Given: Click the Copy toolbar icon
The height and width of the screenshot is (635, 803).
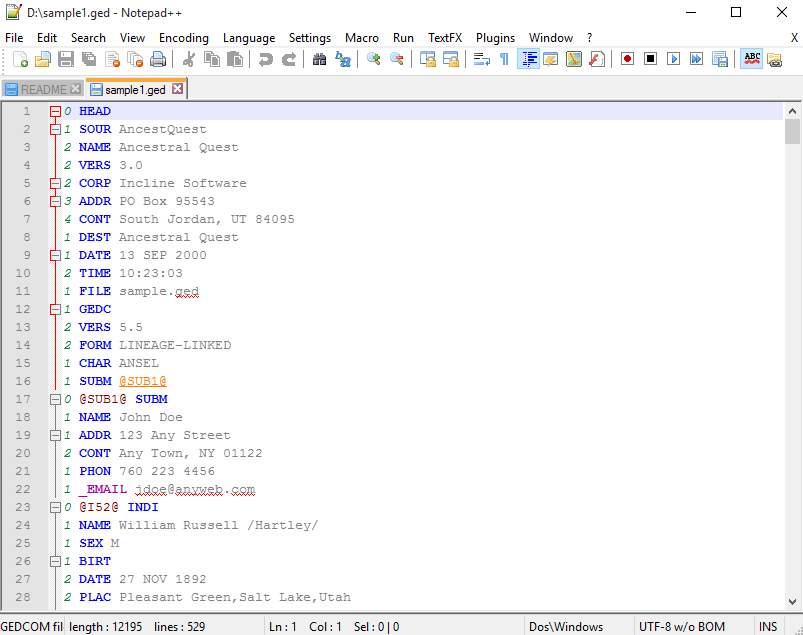Looking at the screenshot, I should pos(212,59).
